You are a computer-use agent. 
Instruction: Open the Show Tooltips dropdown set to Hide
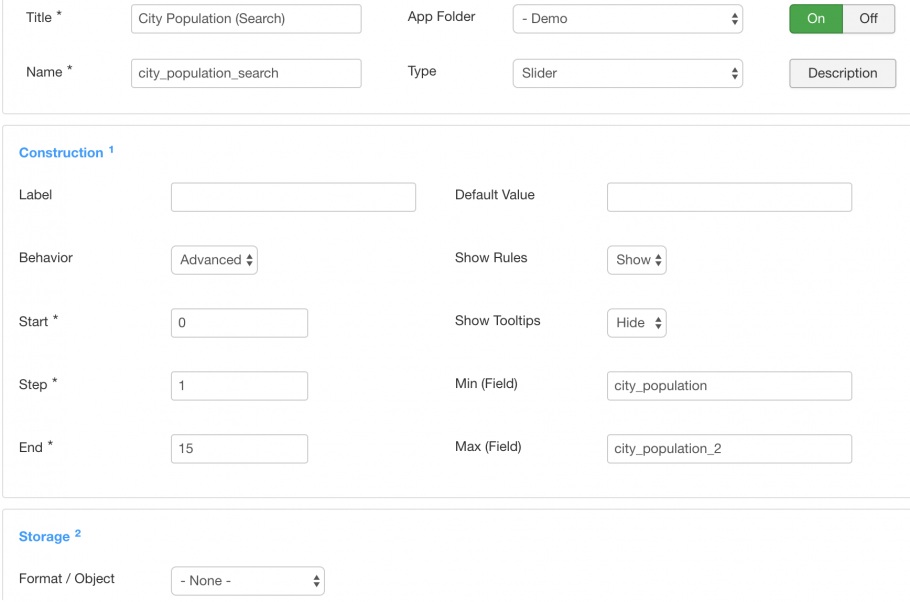coord(637,323)
